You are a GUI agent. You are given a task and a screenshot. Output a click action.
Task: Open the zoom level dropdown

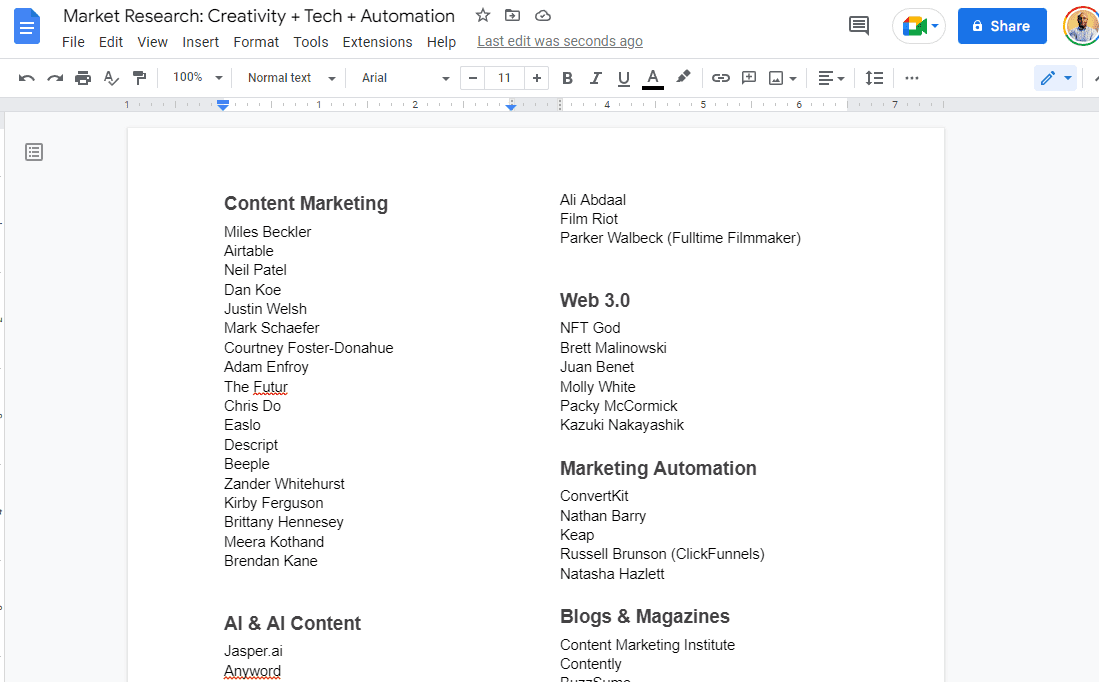coord(198,78)
